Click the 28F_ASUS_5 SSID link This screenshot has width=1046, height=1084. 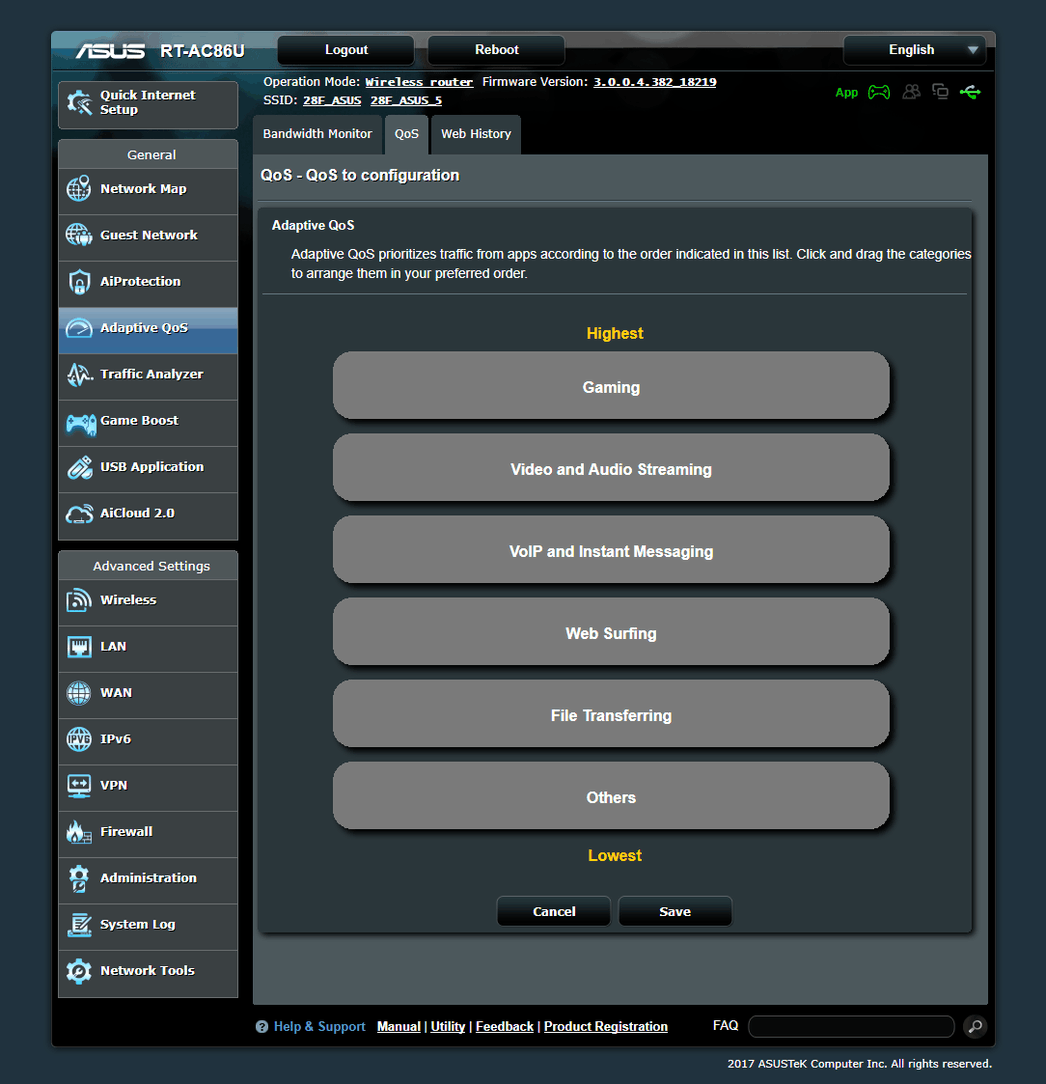[x=406, y=100]
